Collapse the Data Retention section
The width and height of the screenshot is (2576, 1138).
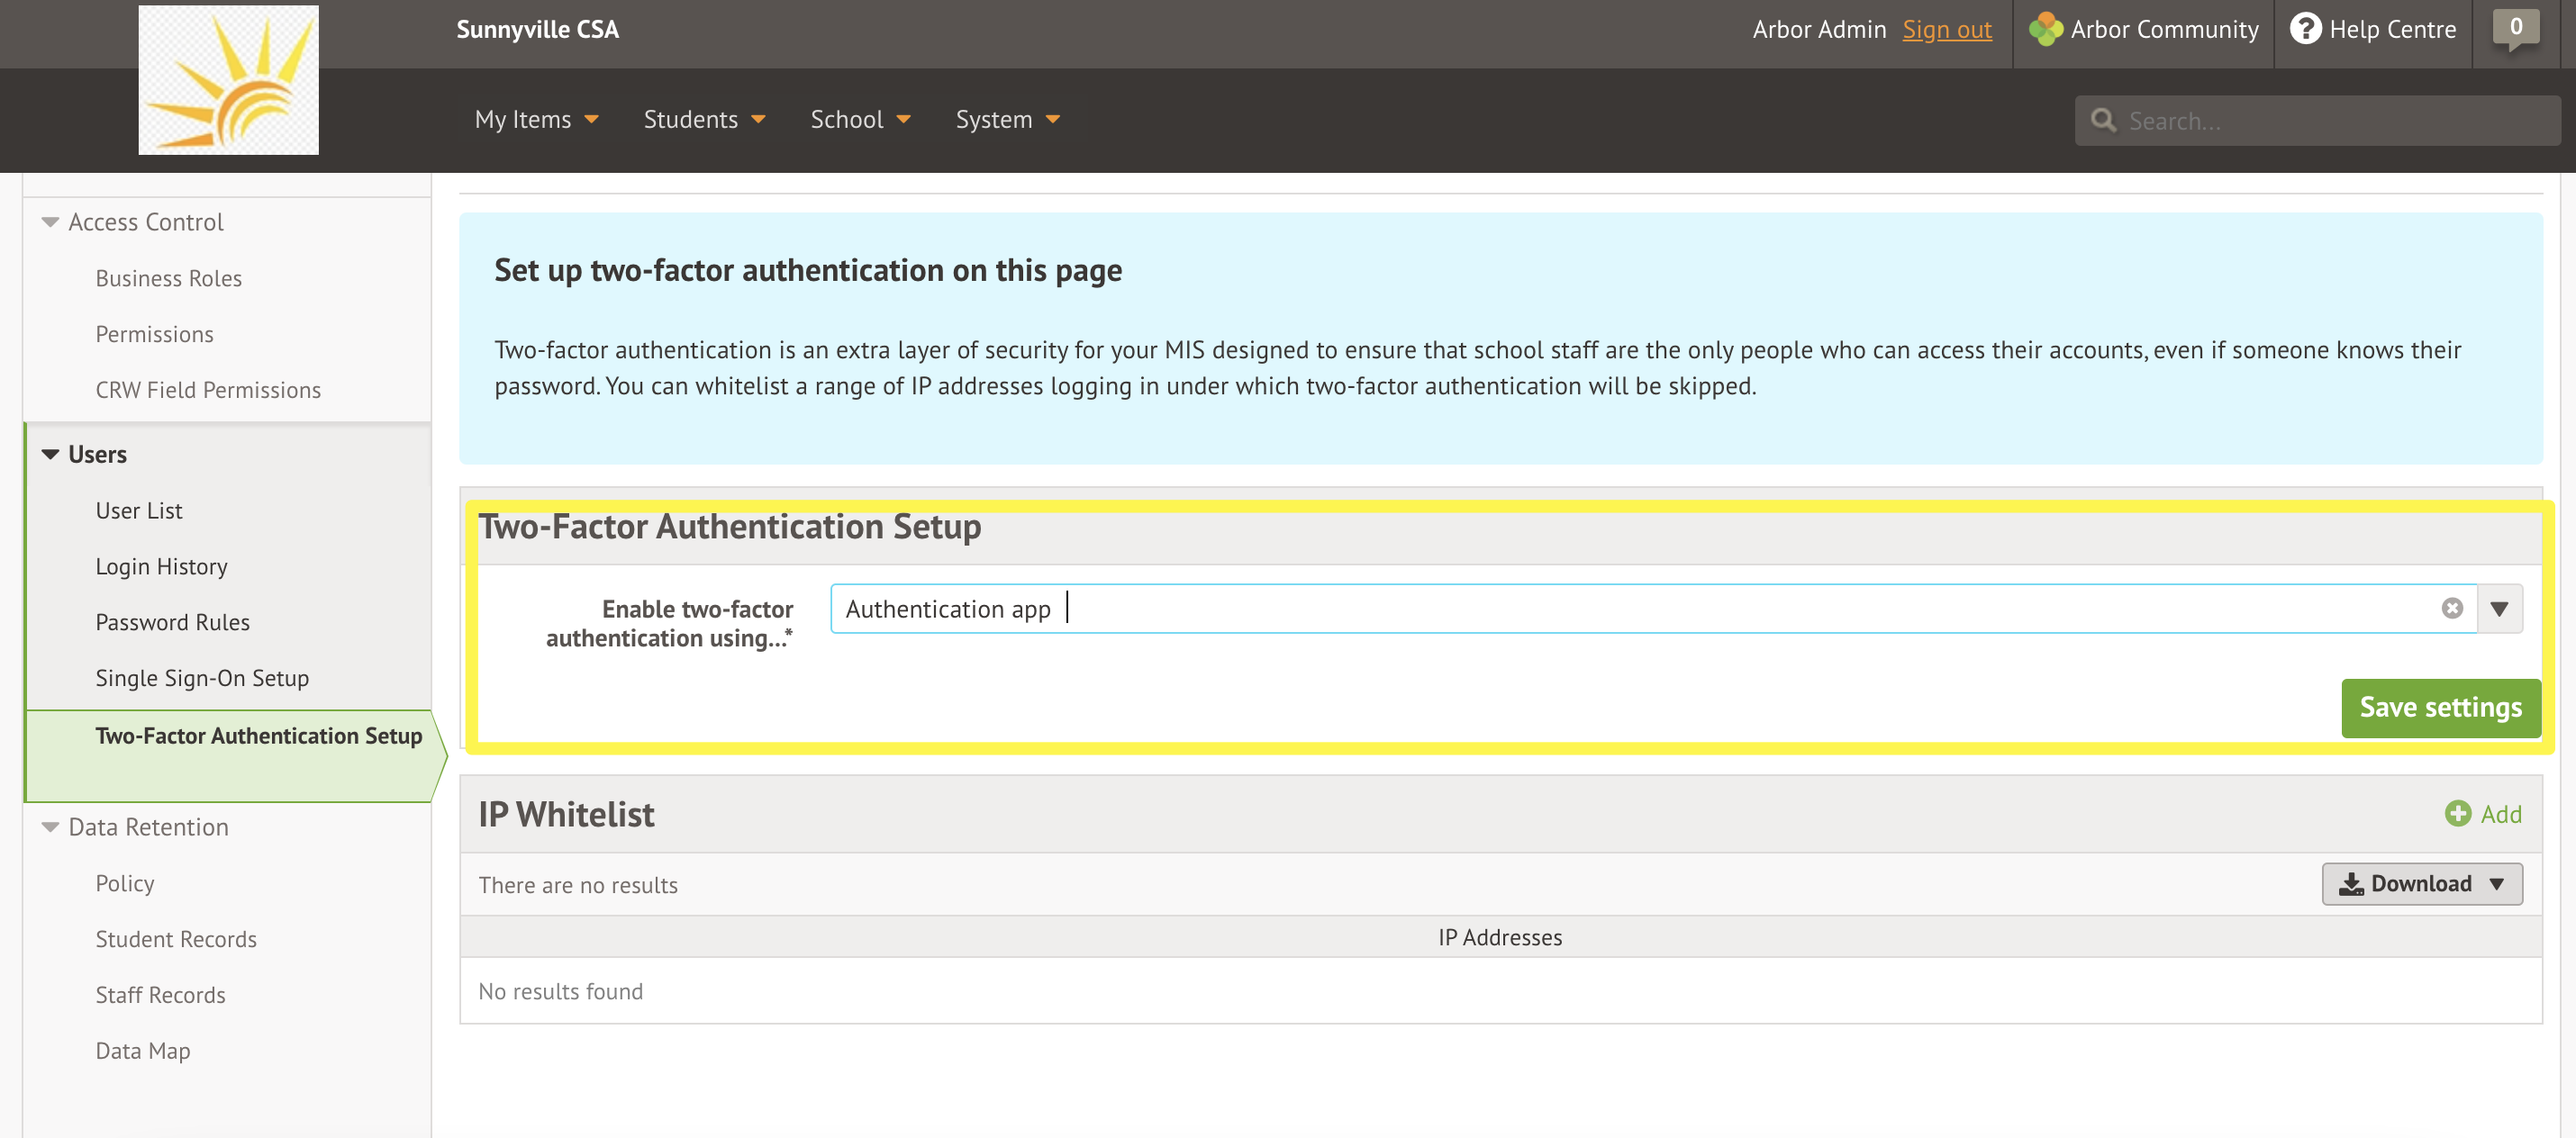[x=50, y=827]
